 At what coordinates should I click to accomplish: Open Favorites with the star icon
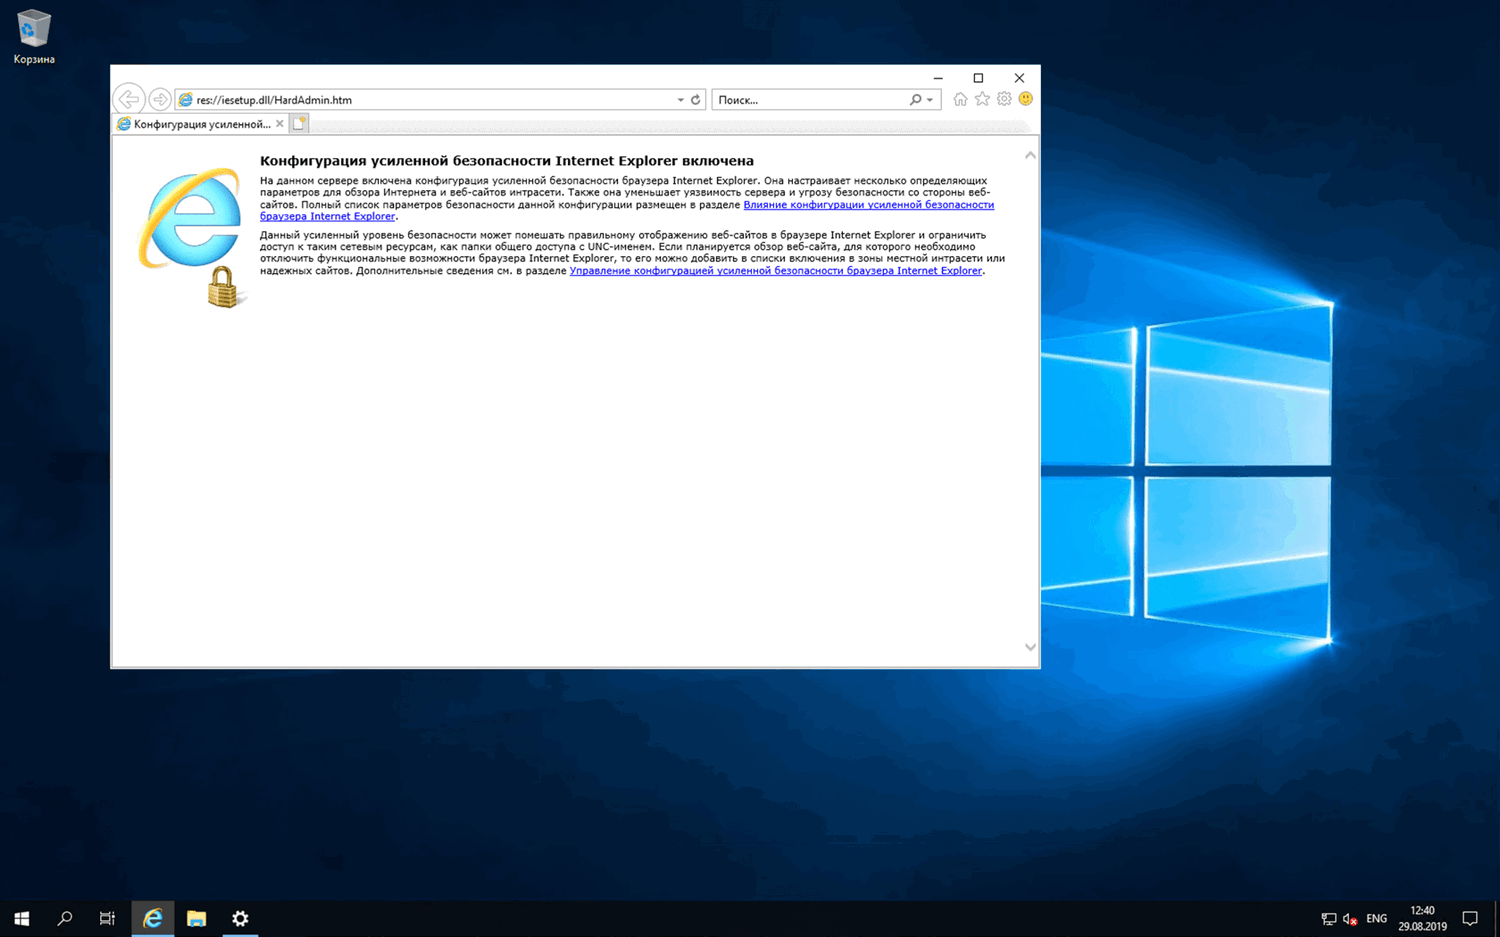982,99
